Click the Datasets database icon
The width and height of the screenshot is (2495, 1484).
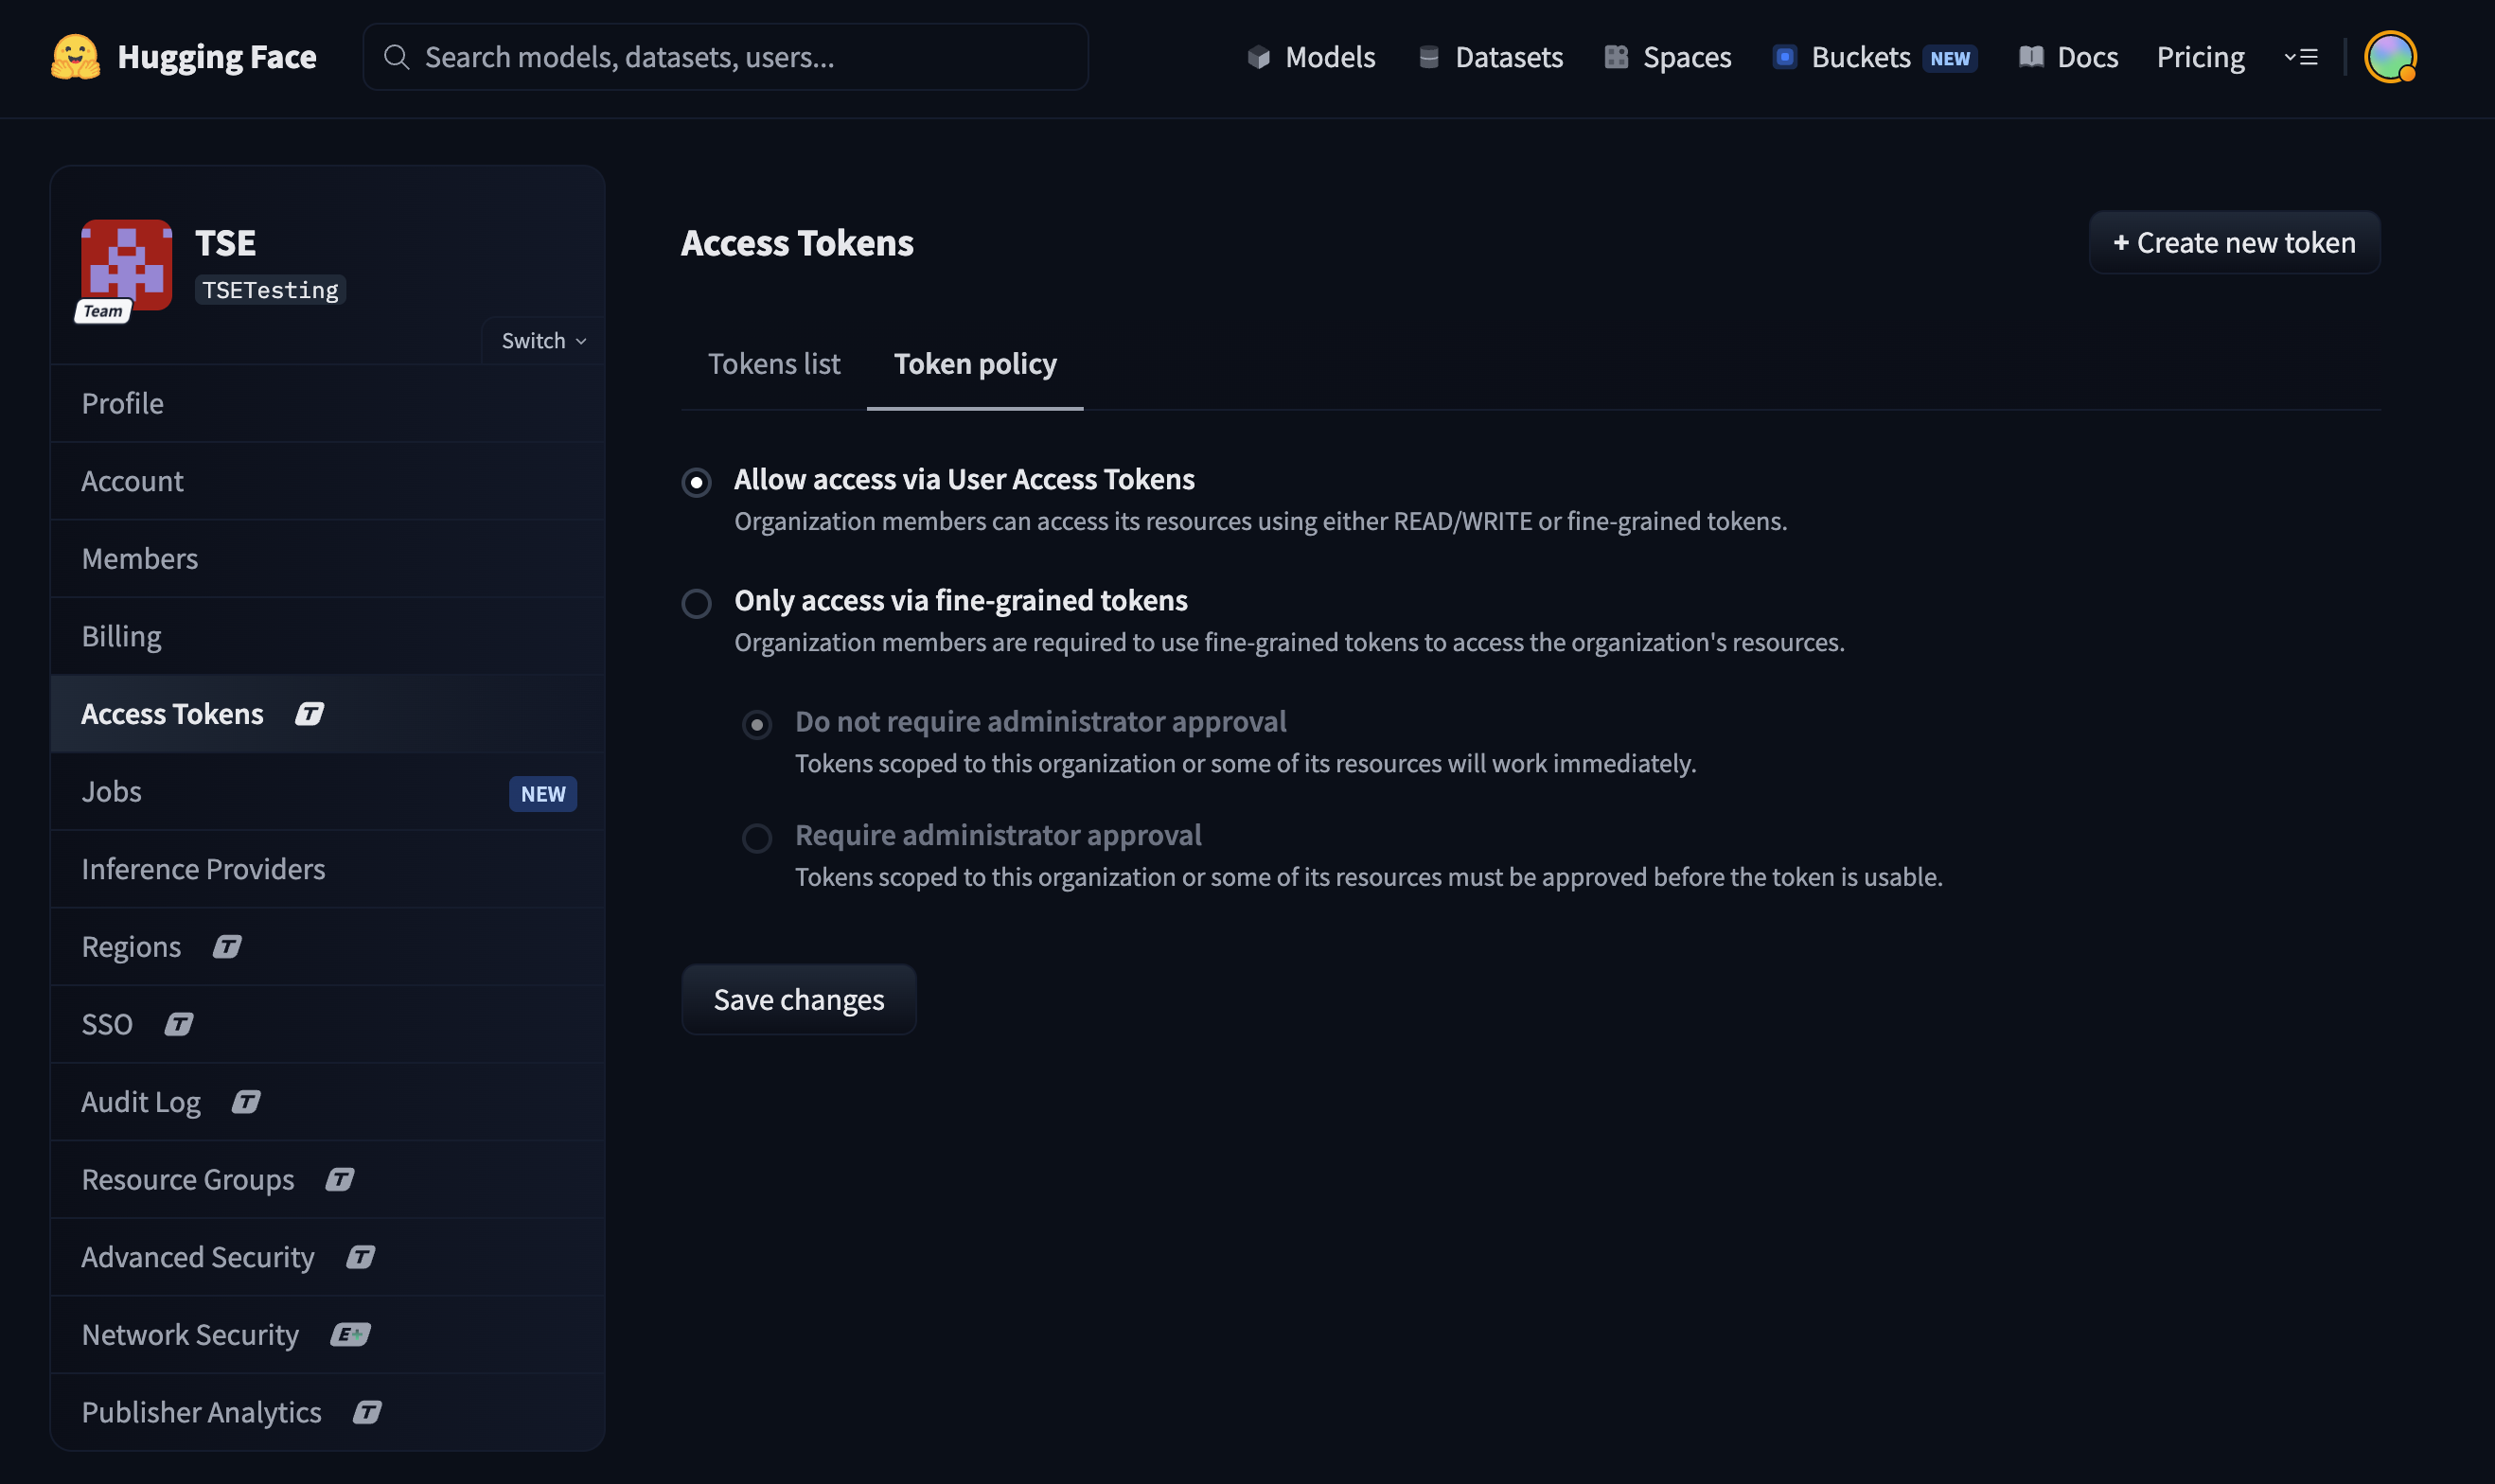pyautogui.click(x=1428, y=57)
